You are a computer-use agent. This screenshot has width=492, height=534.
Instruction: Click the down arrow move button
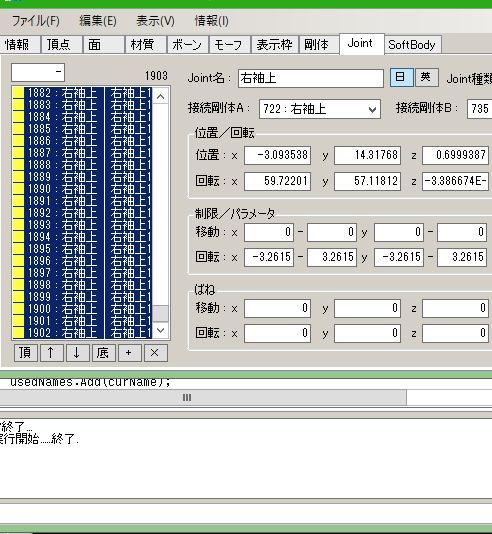(77, 353)
